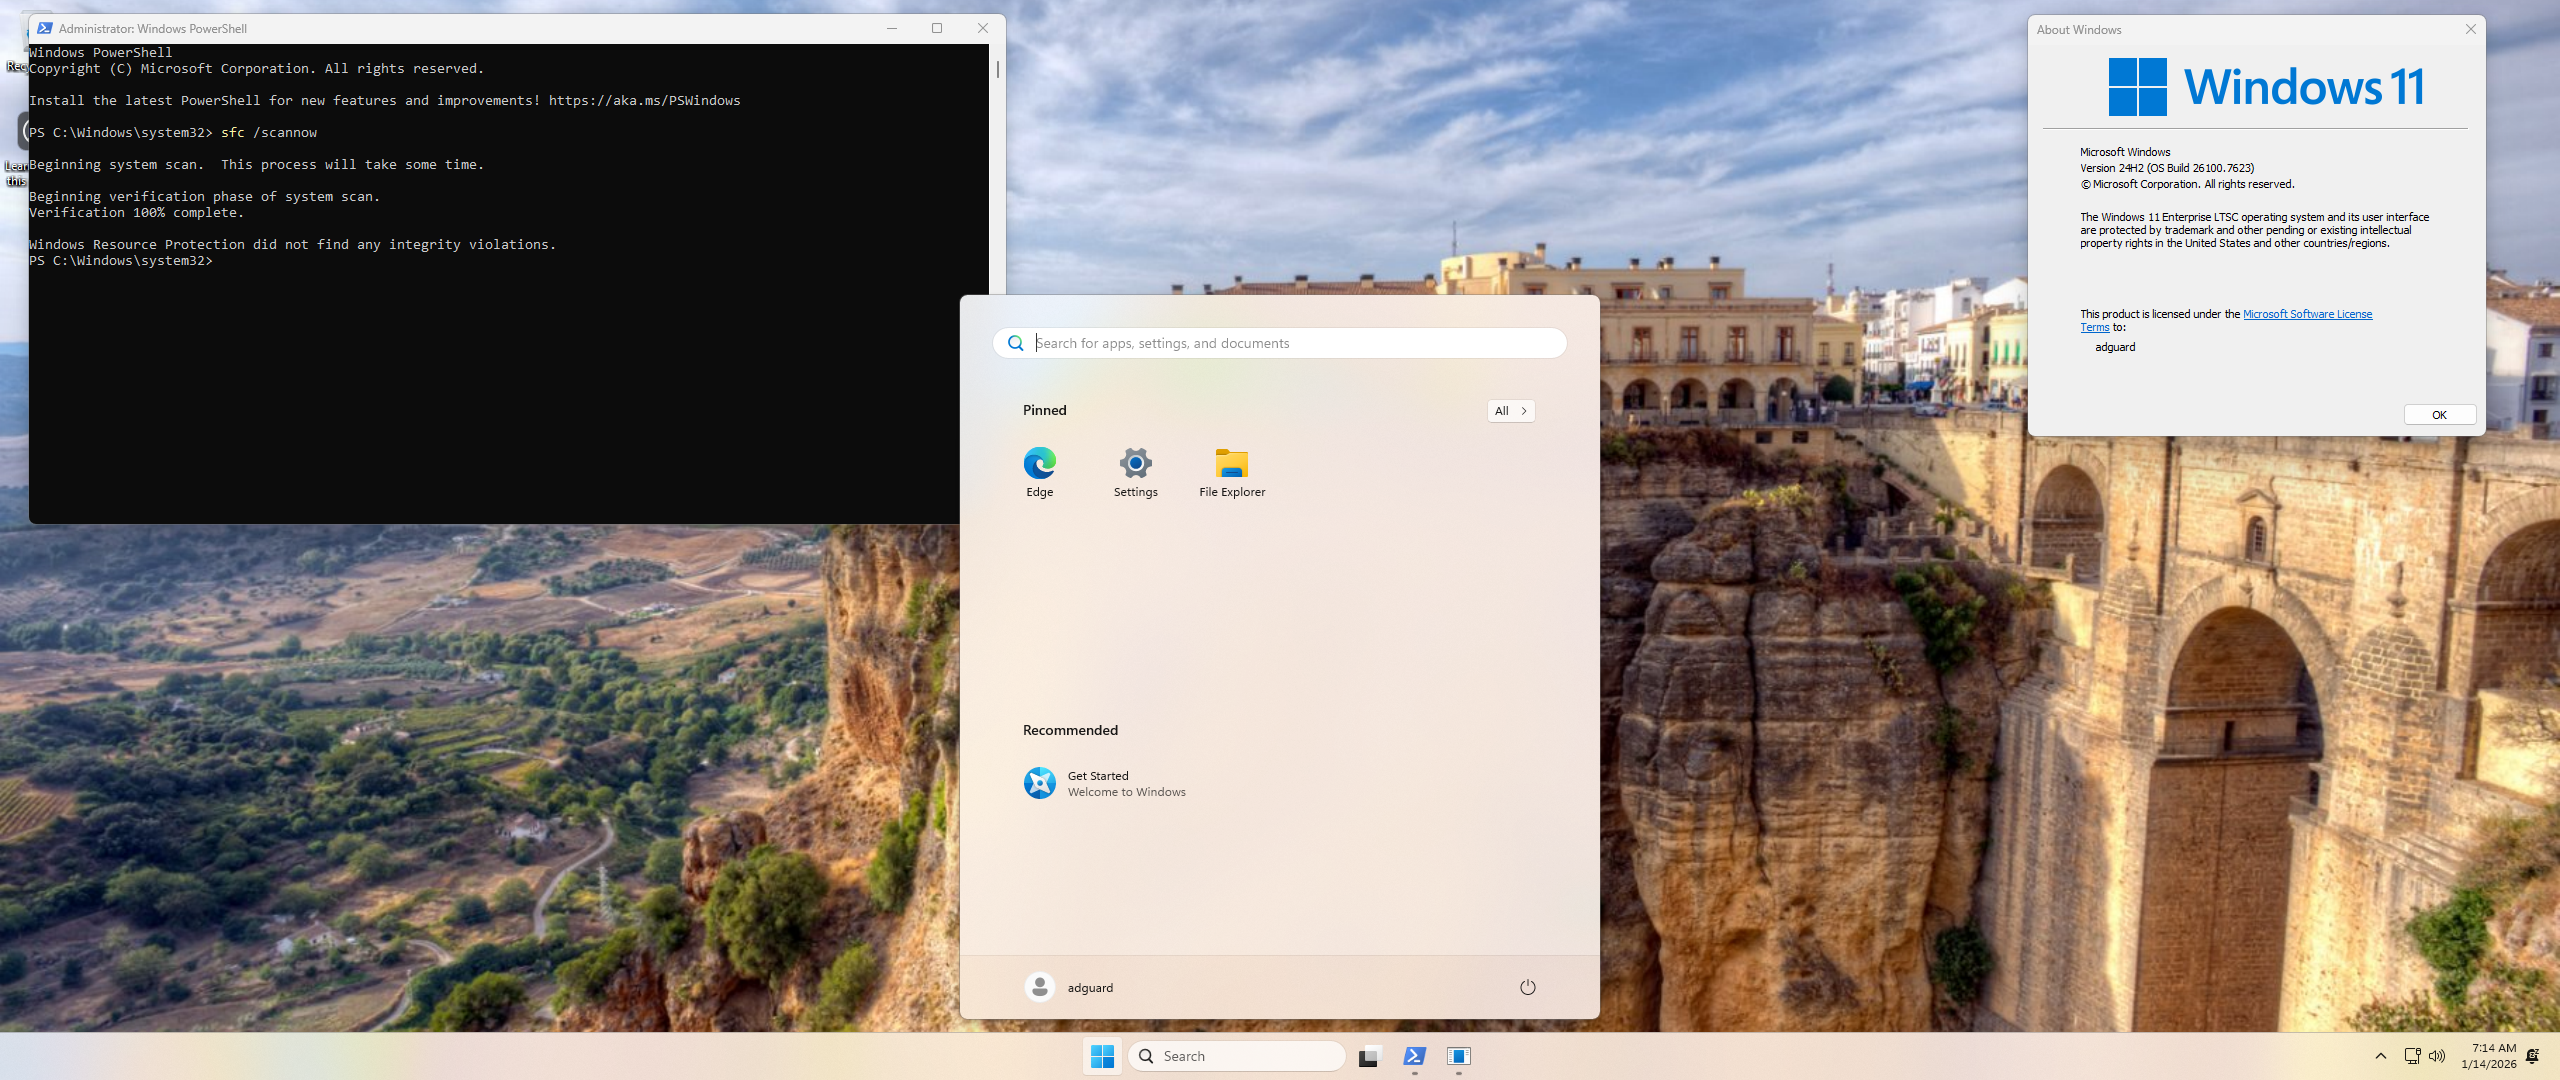Click the taskbar Search box
This screenshot has width=2560, height=1080.
[x=1236, y=1056]
